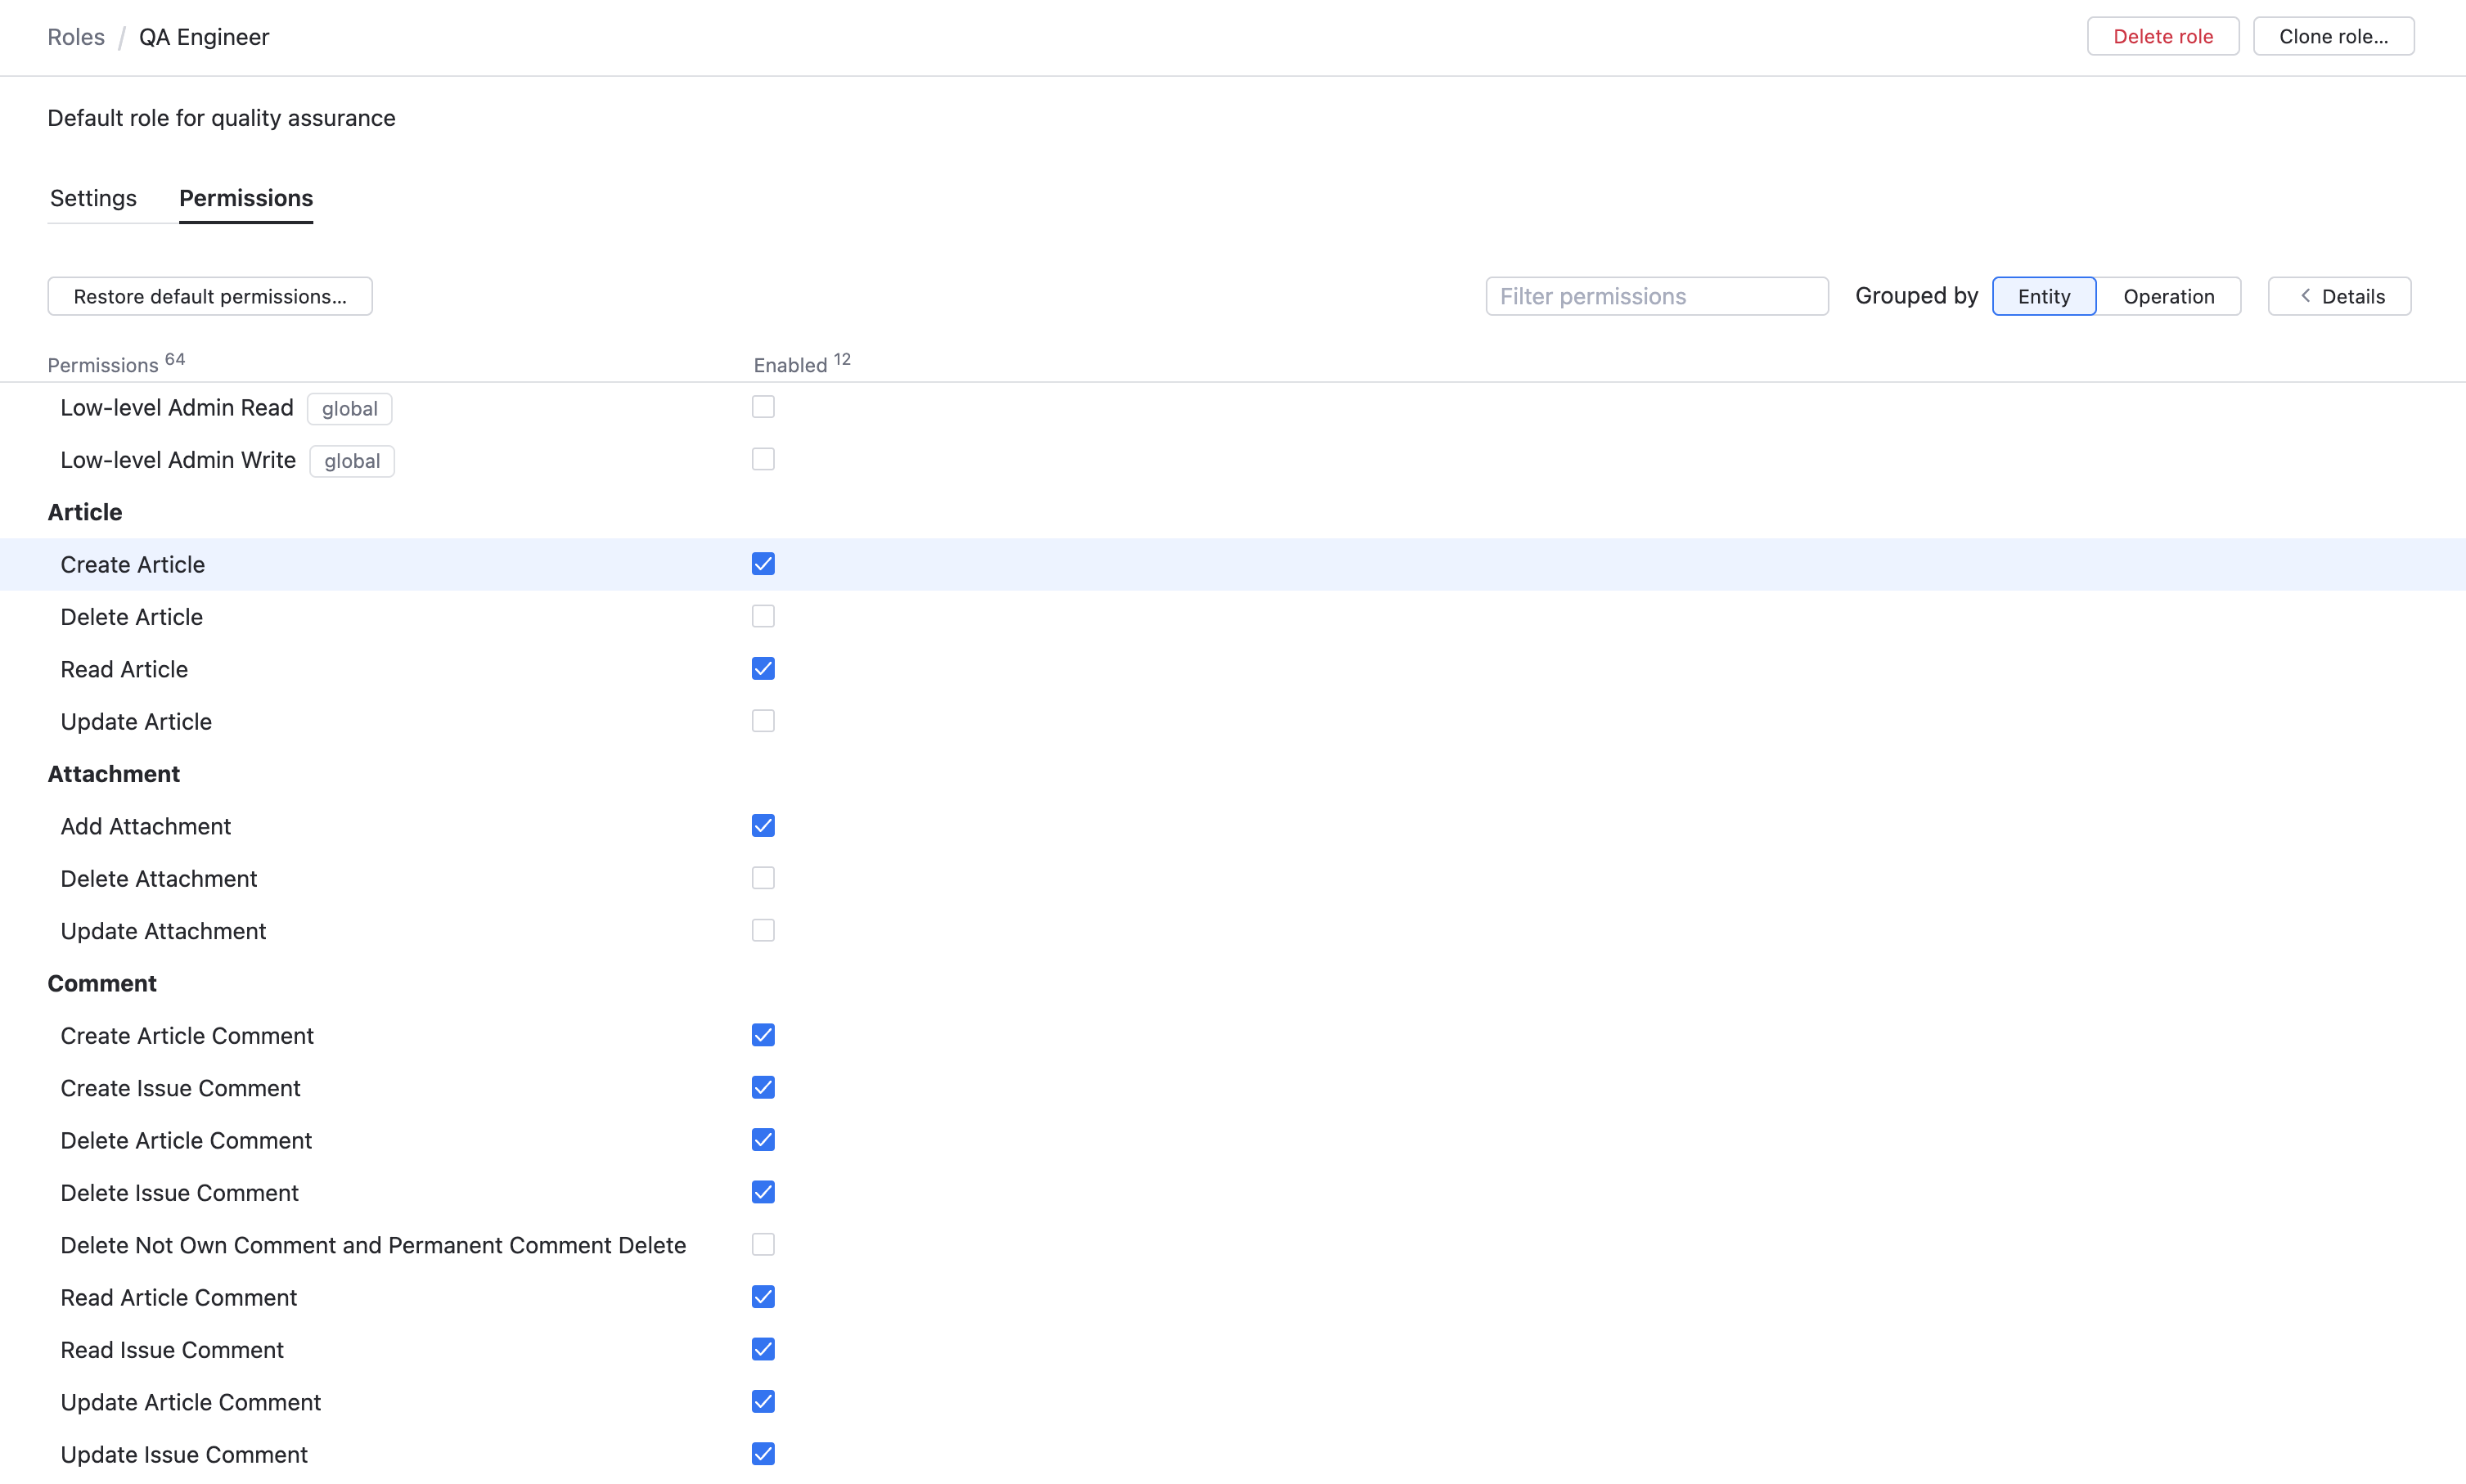Enable the Update Attachment permission
Viewport: 2466px width, 1484px height.
click(x=763, y=929)
